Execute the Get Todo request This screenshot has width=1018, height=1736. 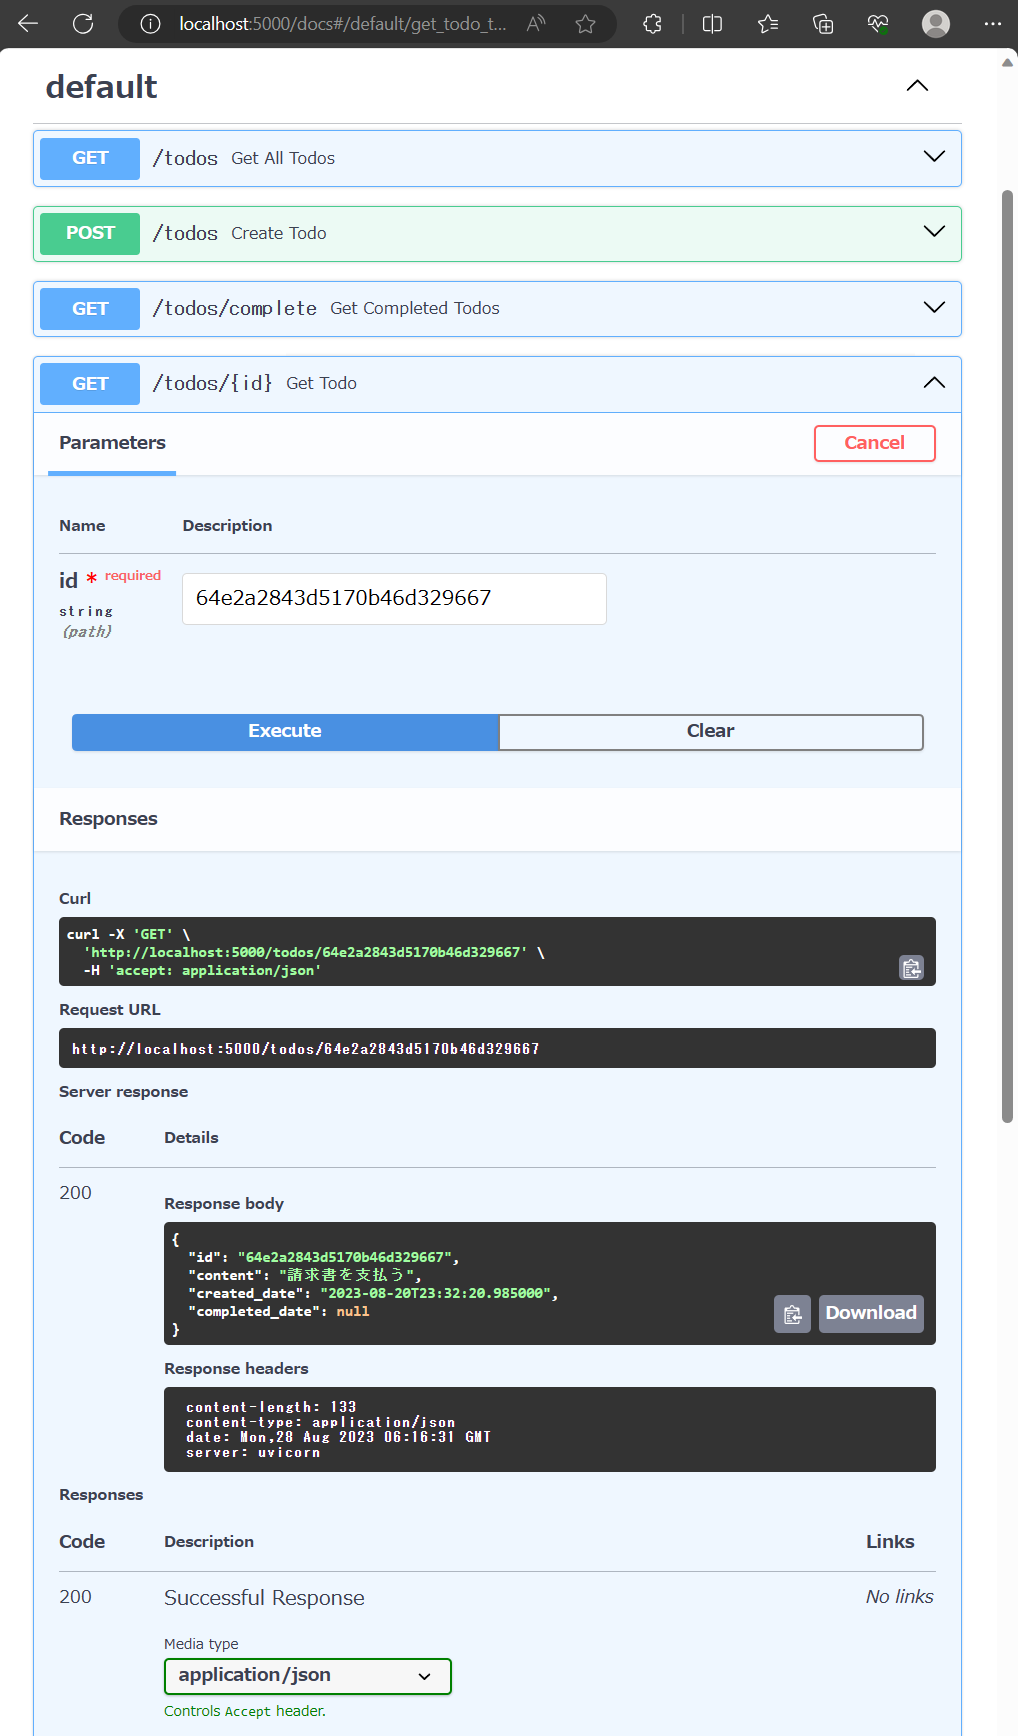click(285, 732)
